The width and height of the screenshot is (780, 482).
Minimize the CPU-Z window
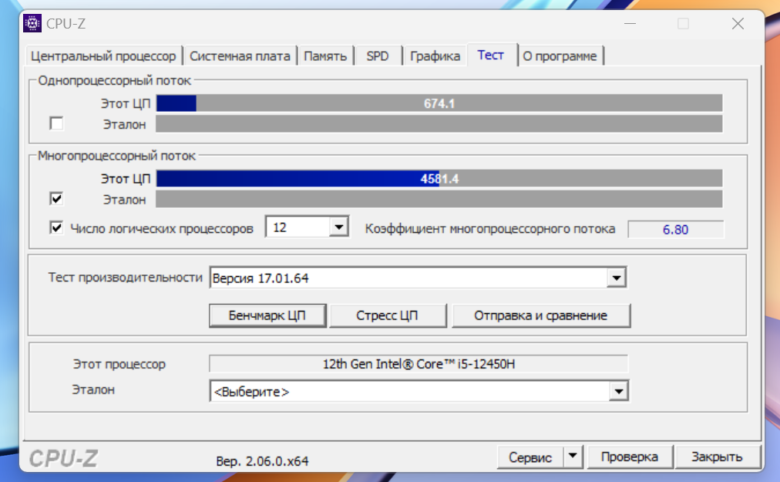(630, 23)
